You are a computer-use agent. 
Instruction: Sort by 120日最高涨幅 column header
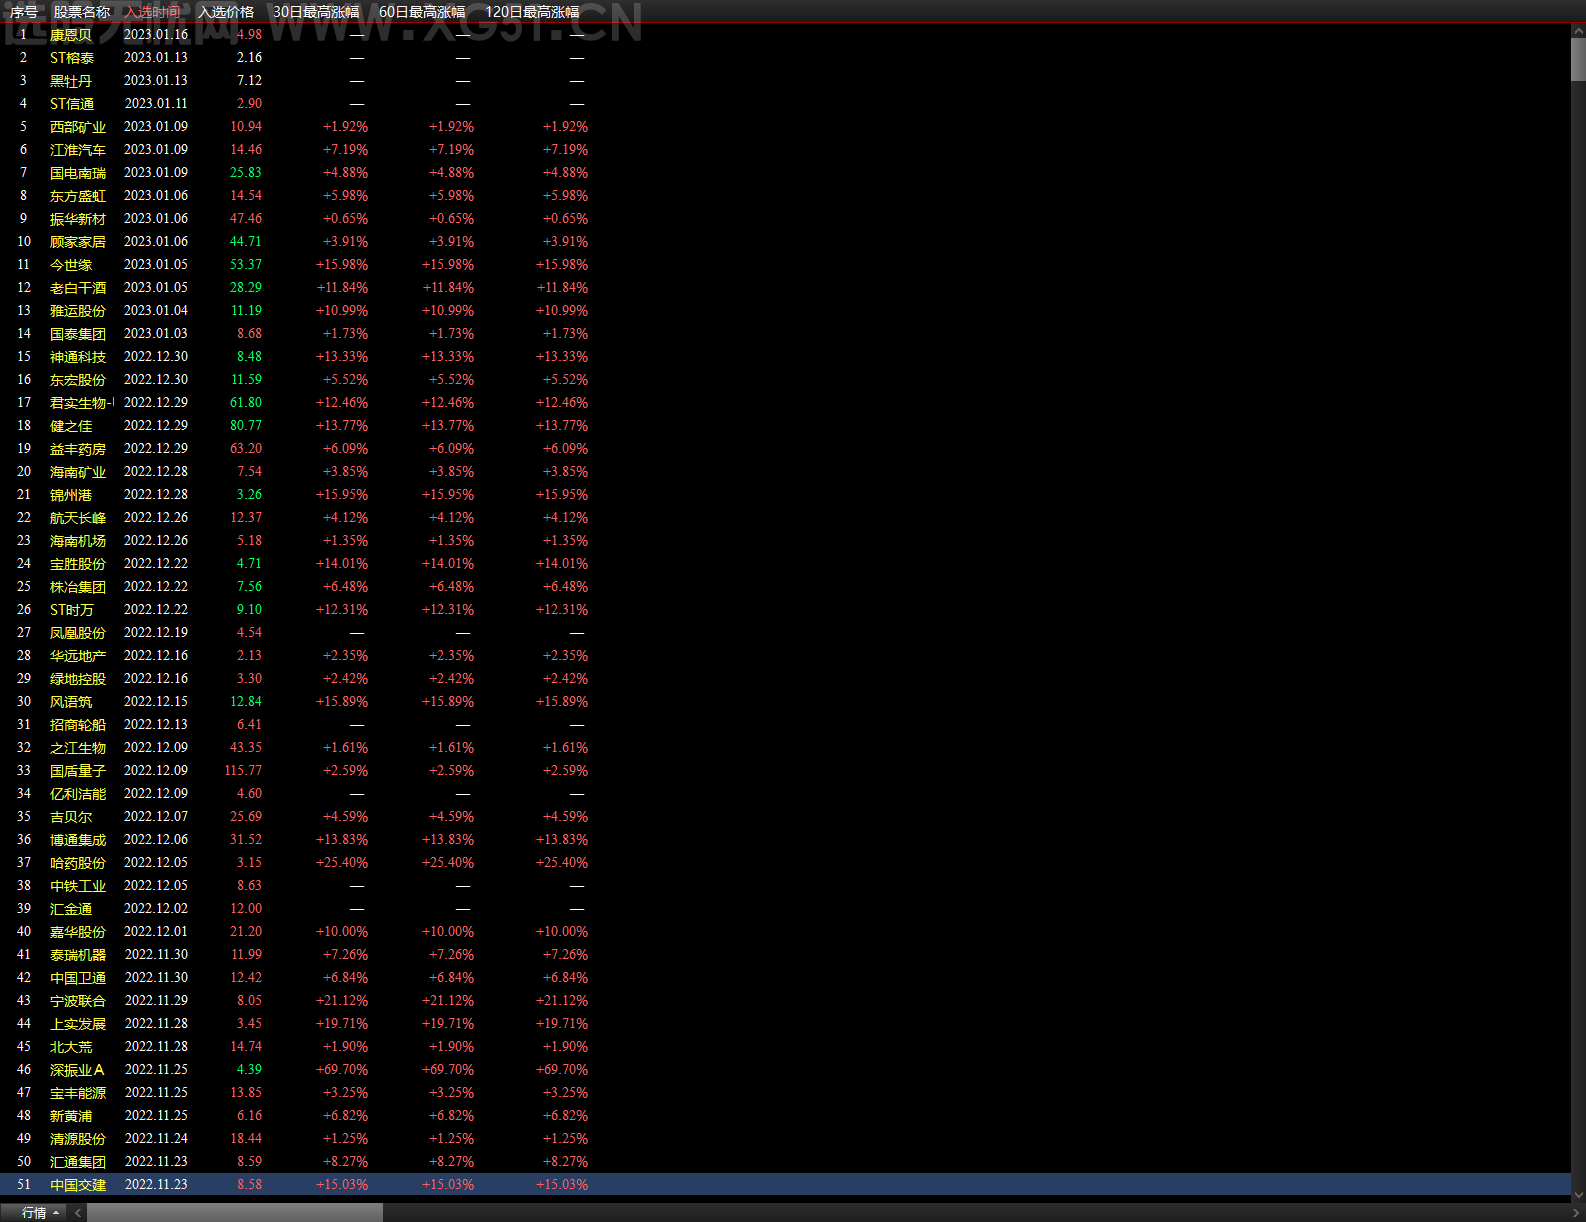[x=532, y=12]
